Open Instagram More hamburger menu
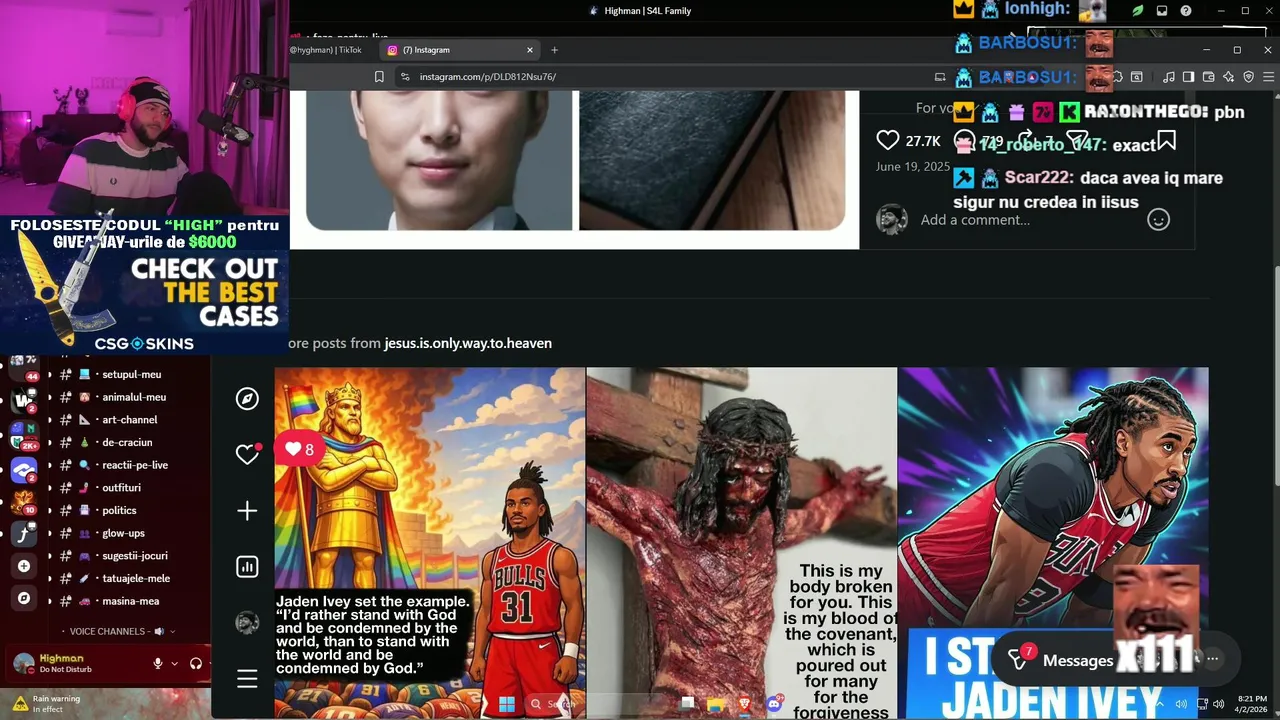Image resolution: width=1280 pixels, height=720 pixels. (247, 680)
